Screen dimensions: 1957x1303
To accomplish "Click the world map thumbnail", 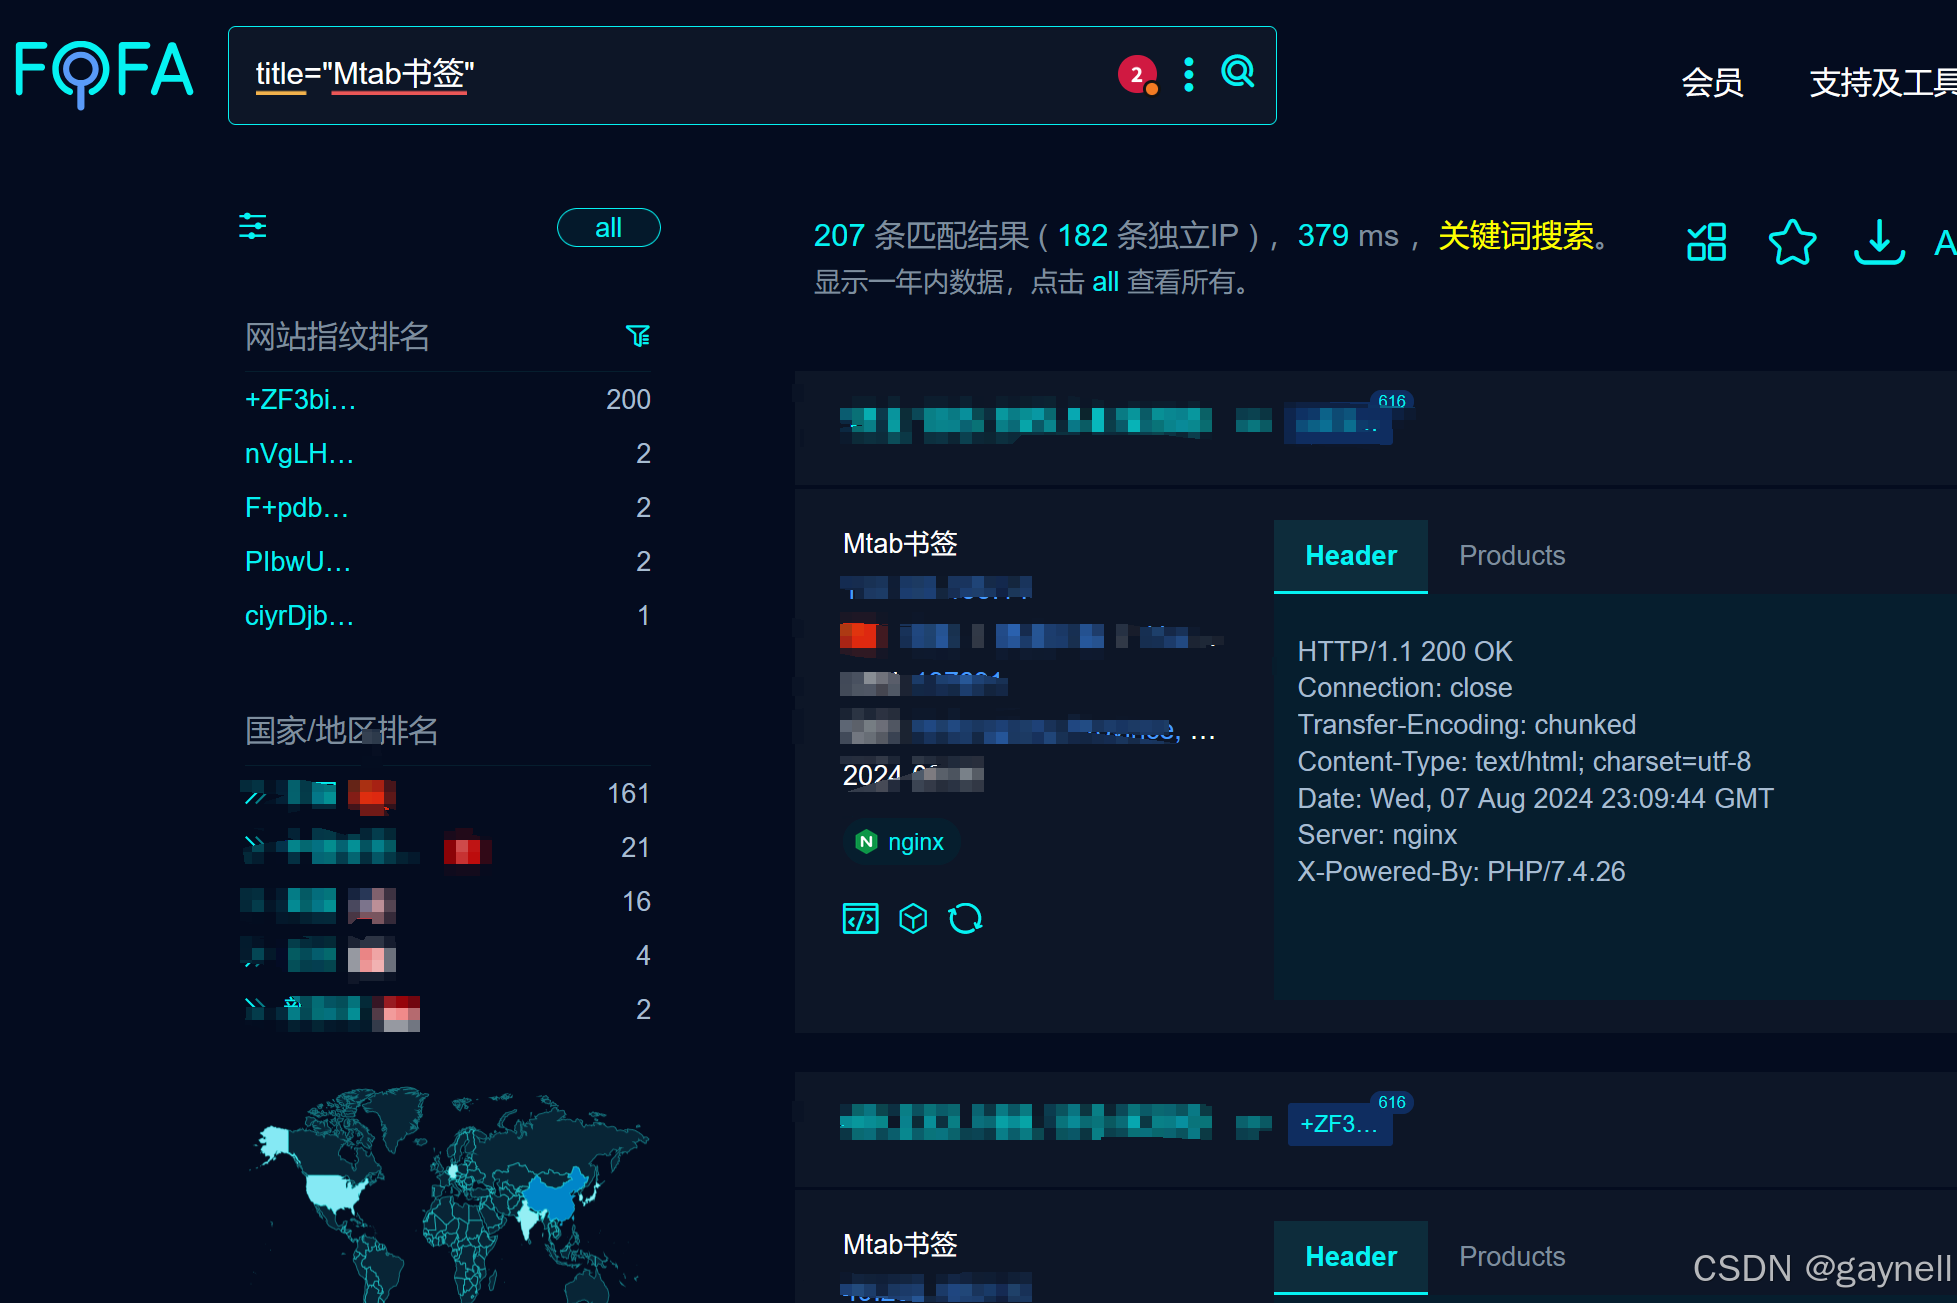I will (449, 1194).
